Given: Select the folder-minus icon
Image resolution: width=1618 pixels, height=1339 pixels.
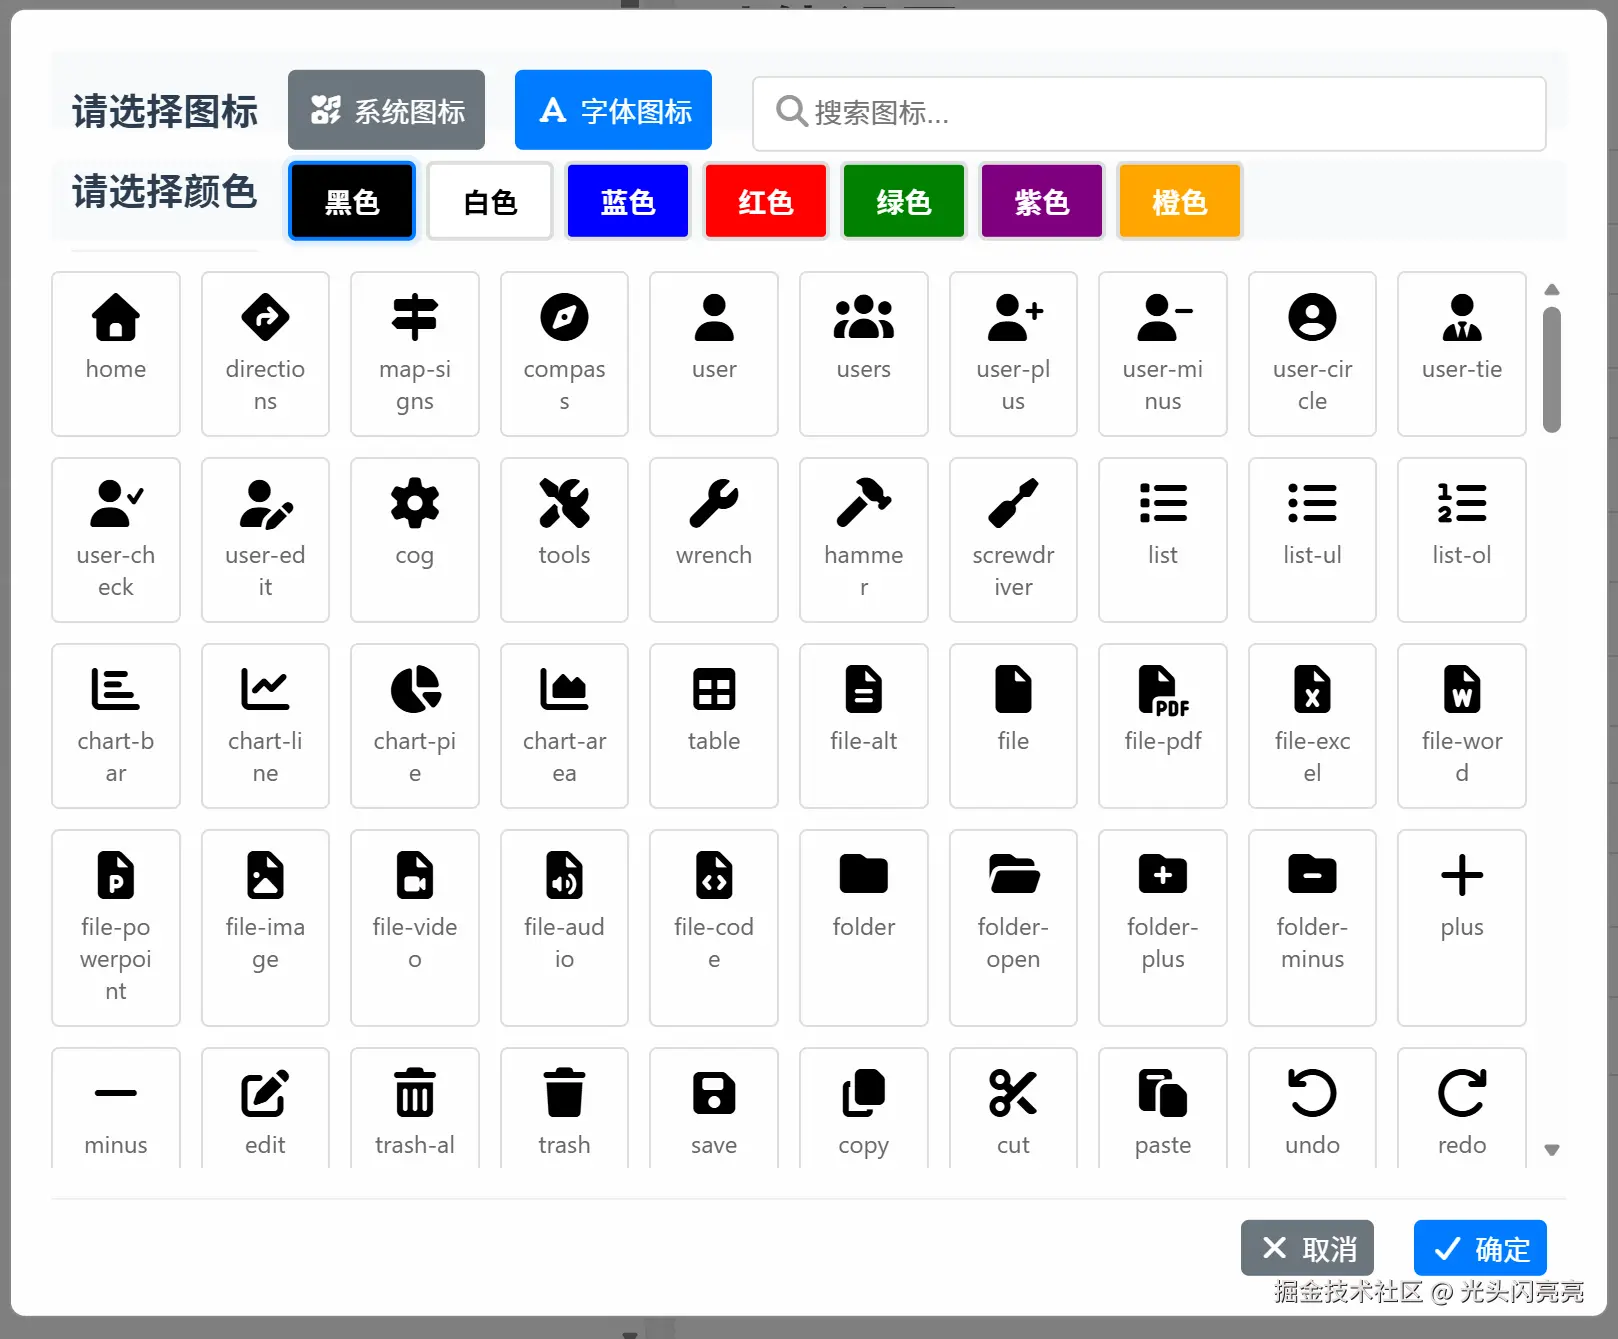Looking at the screenshot, I should [1312, 927].
